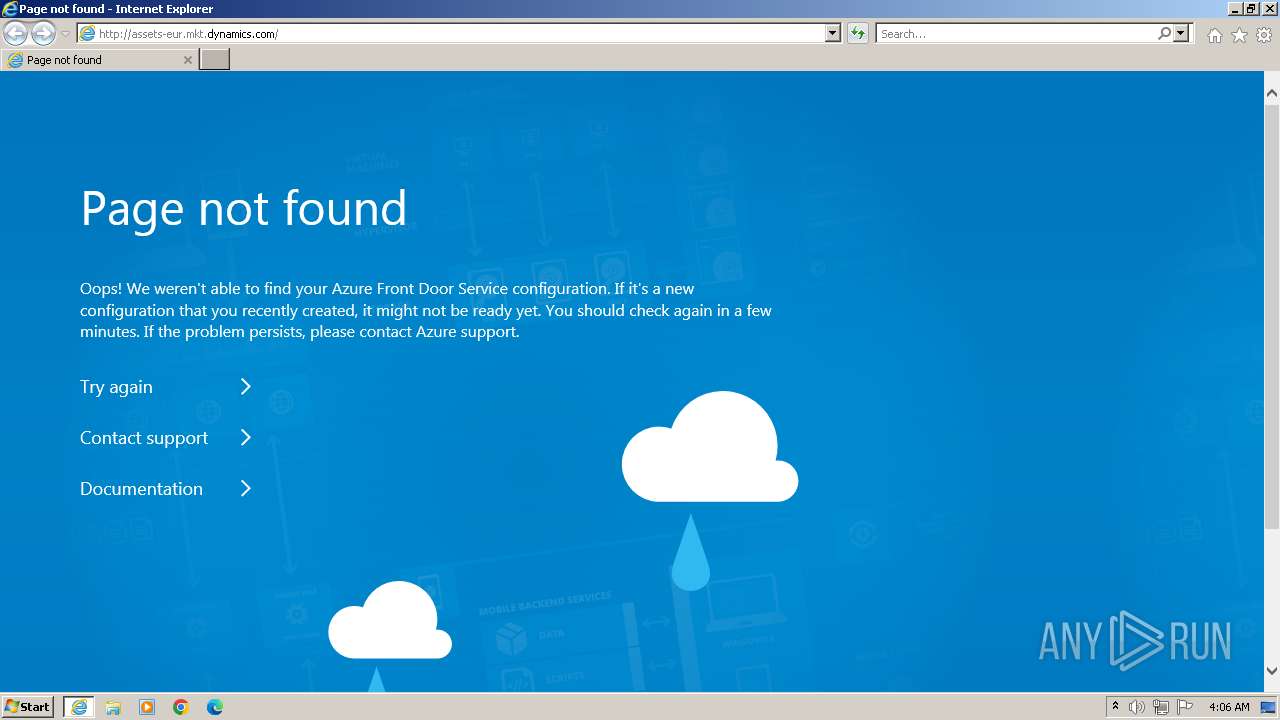Open media player taskbar icon
The image size is (1280, 720).
pyautogui.click(x=147, y=707)
